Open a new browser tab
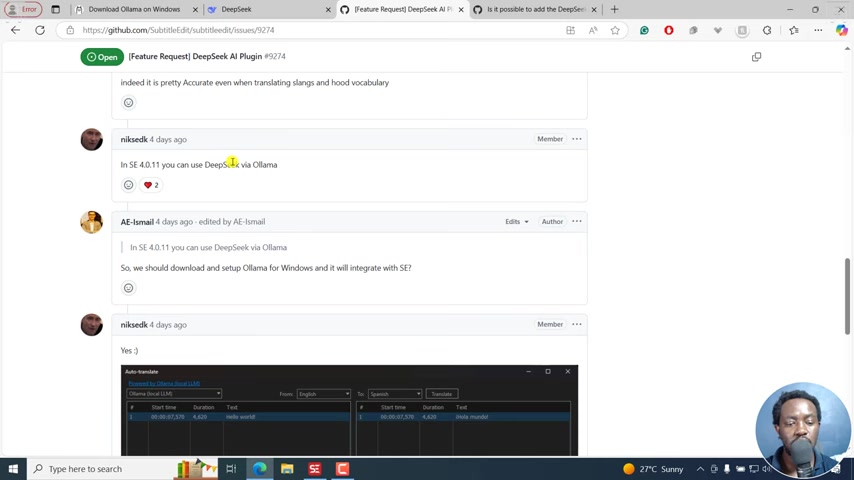 click(x=614, y=9)
